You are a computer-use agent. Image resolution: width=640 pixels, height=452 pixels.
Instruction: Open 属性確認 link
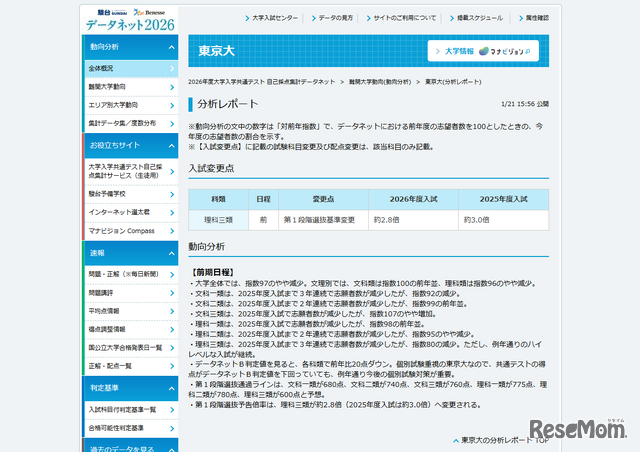[534, 18]
